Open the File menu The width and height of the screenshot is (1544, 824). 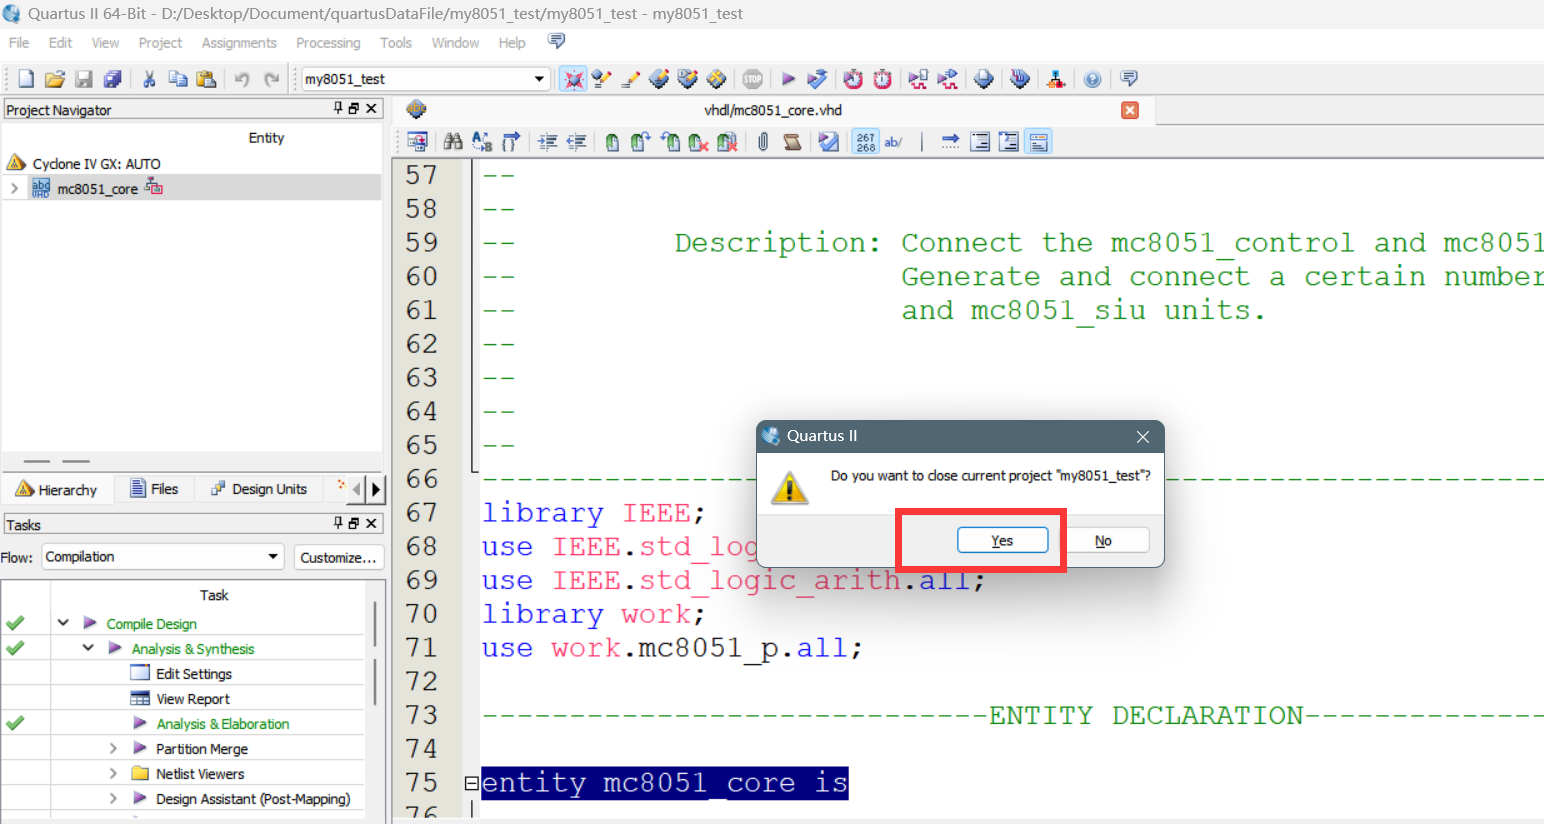(19, 43)
